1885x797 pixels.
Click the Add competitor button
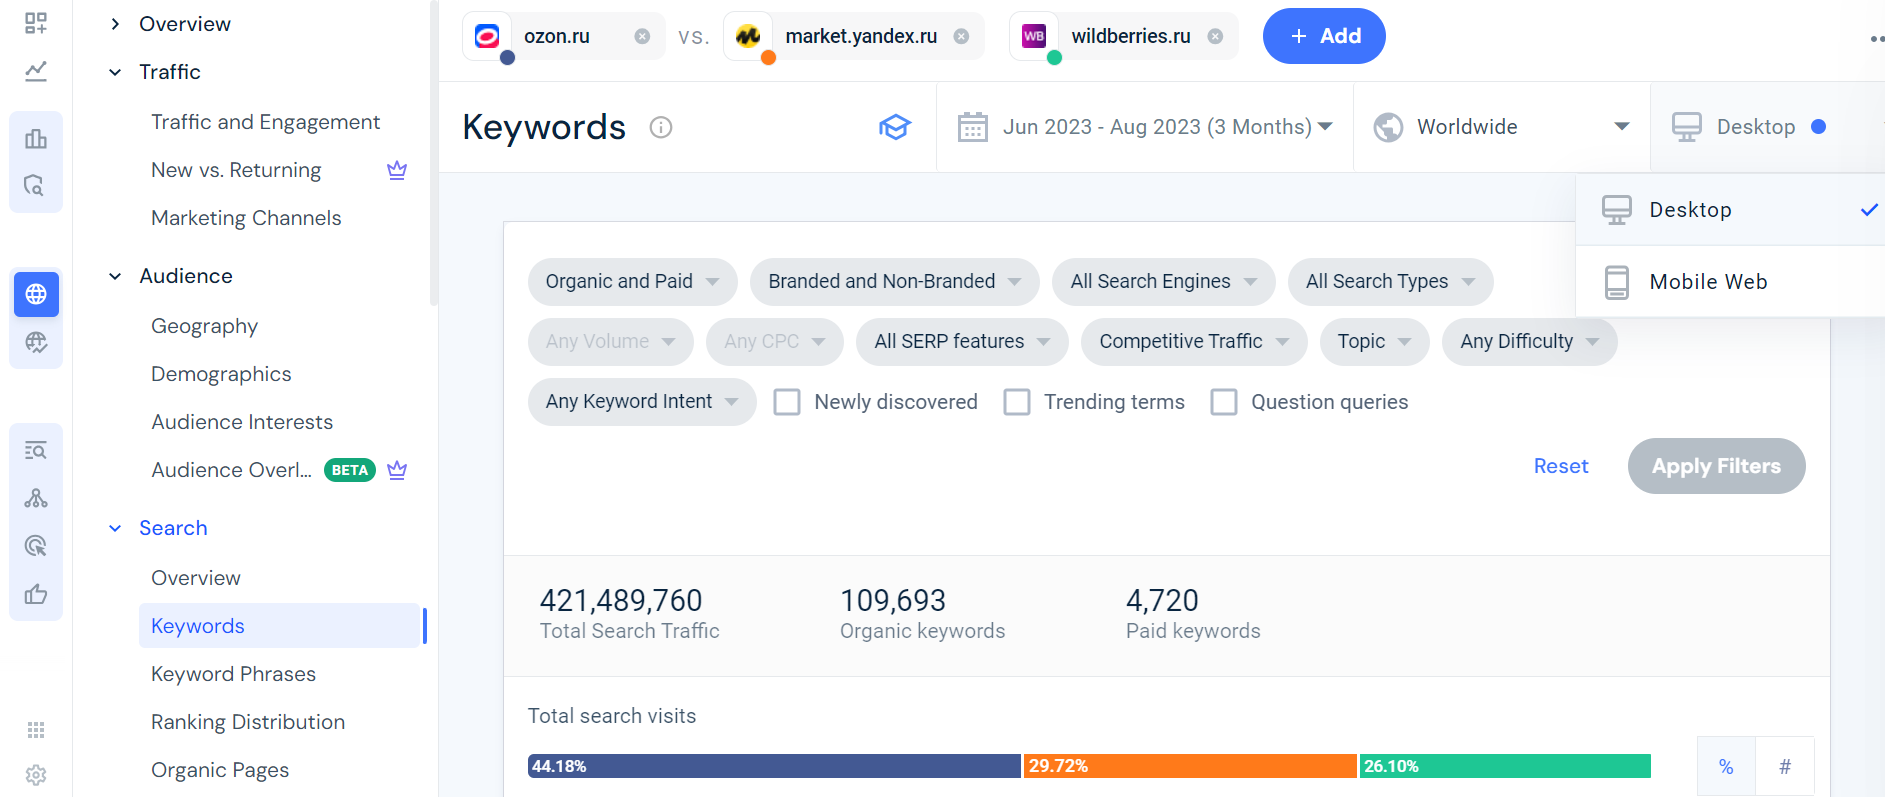point(1324,36)
